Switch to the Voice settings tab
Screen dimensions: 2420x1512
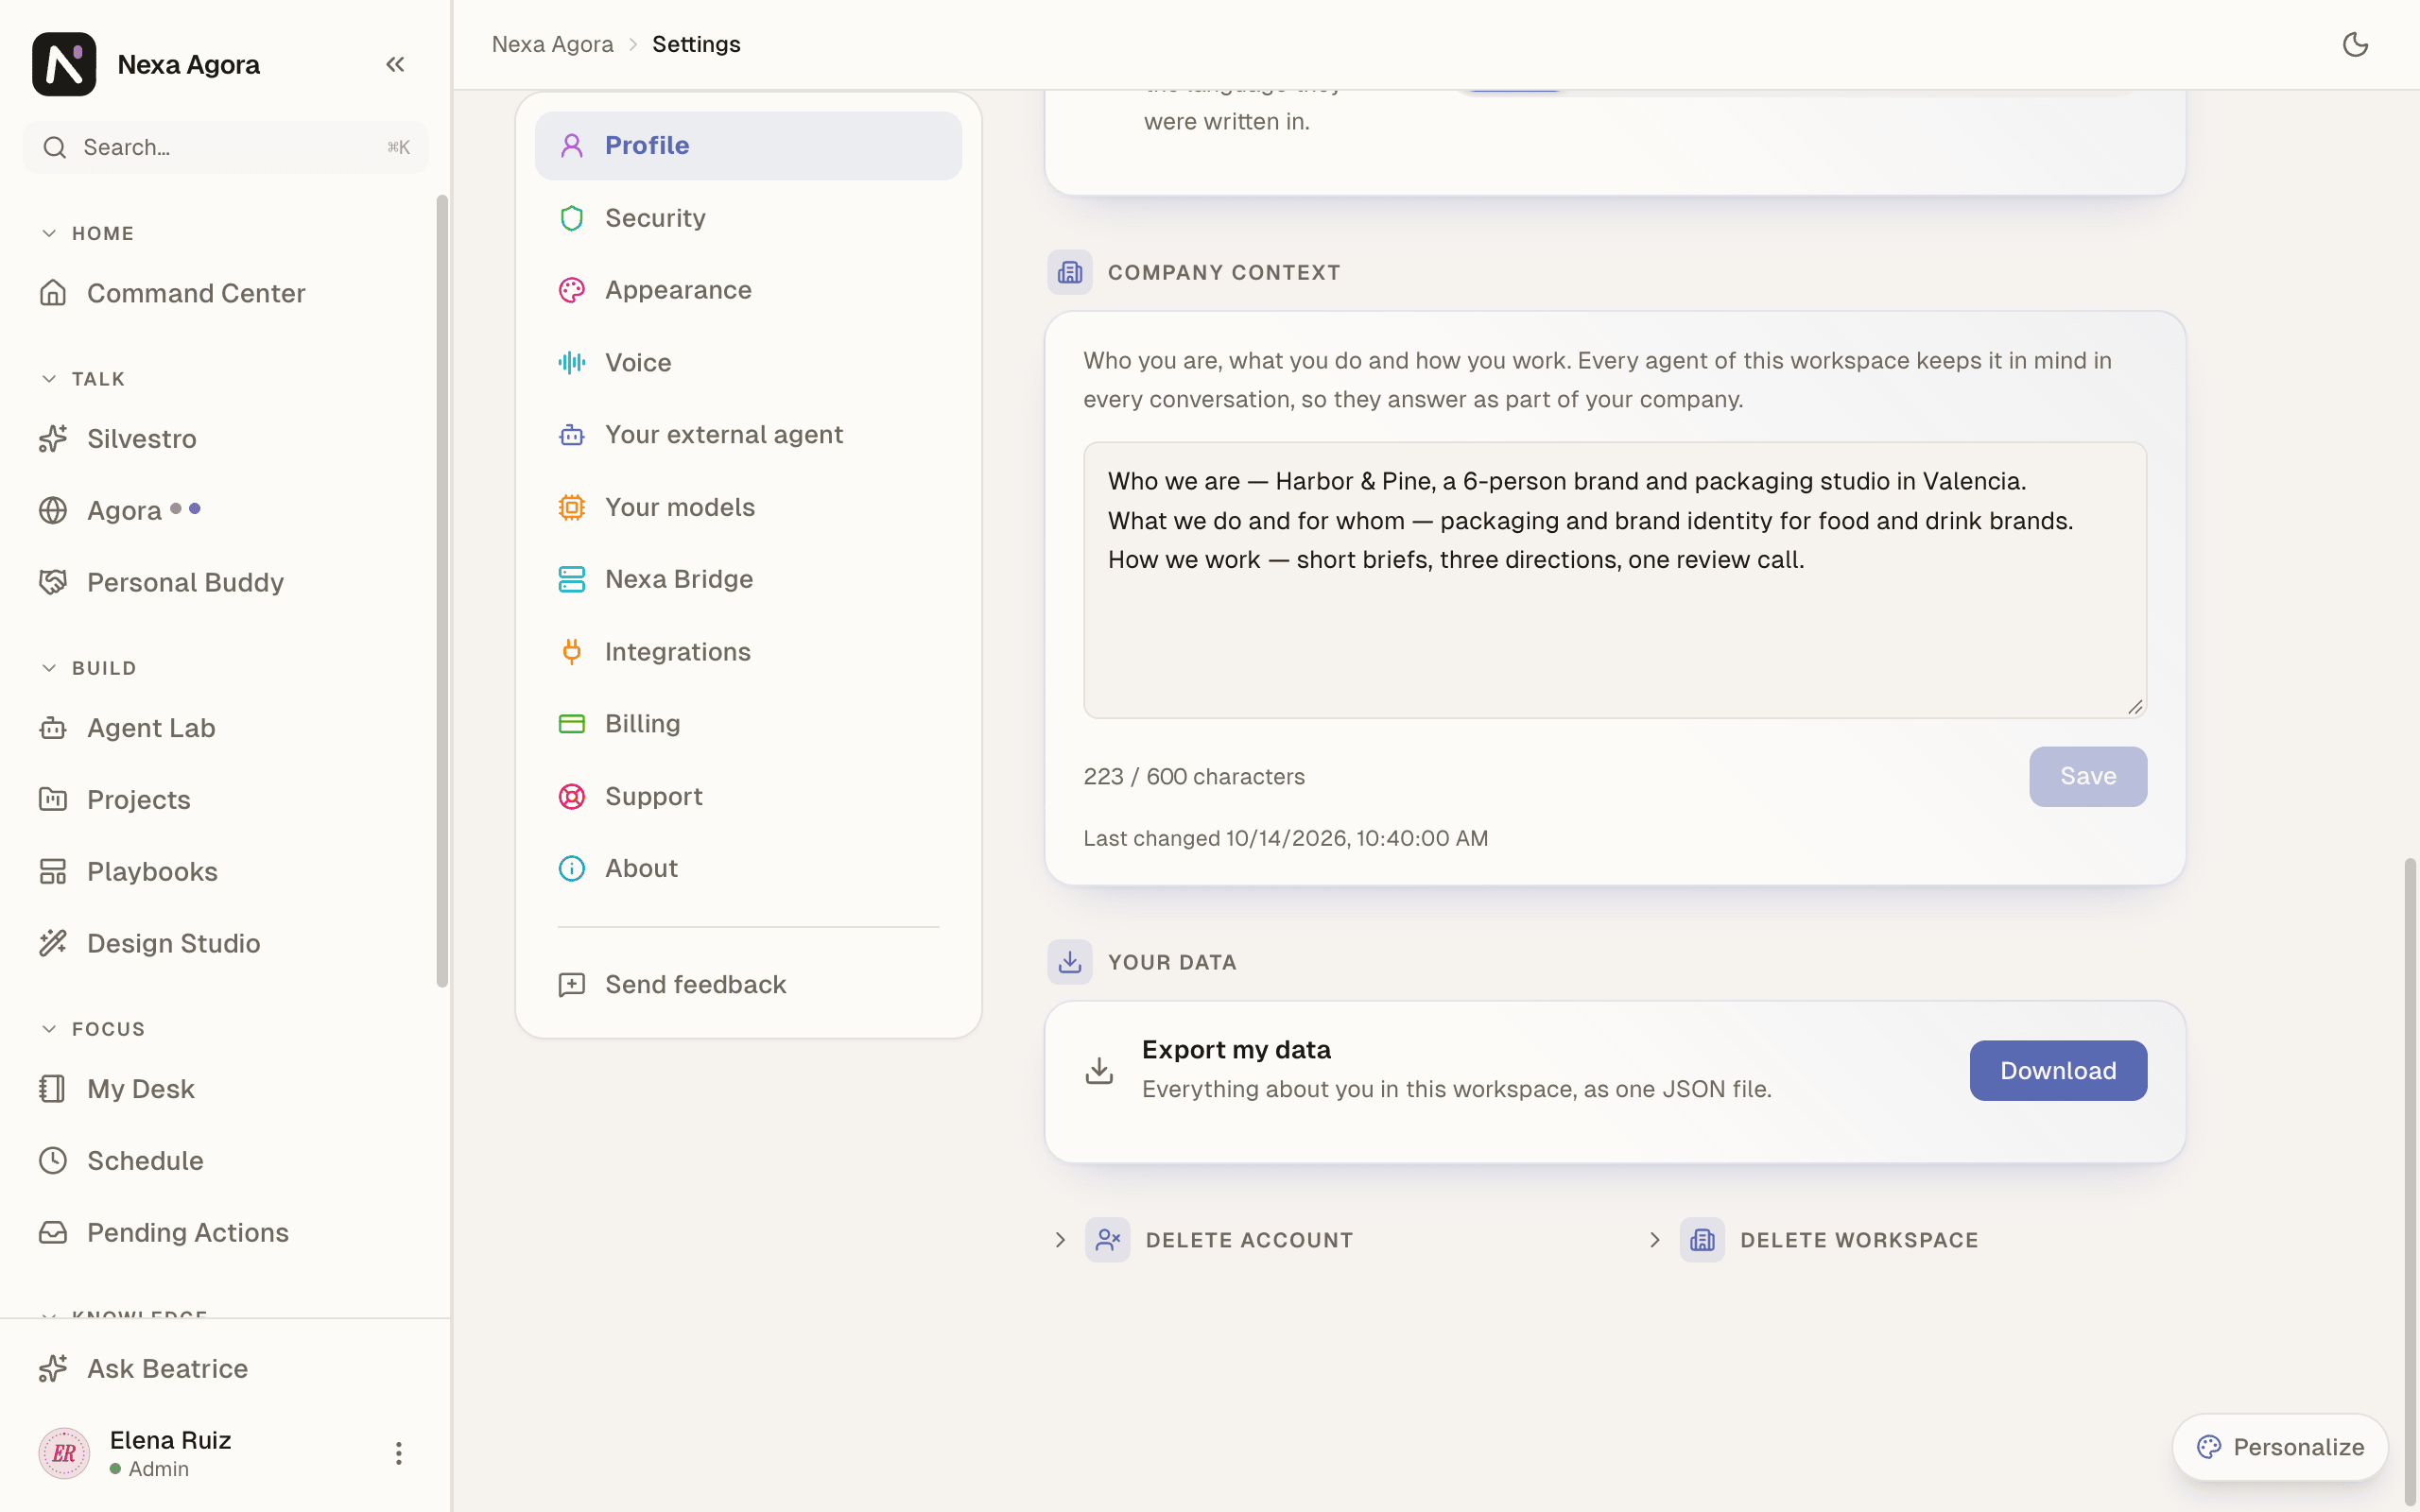pos(748,362)
